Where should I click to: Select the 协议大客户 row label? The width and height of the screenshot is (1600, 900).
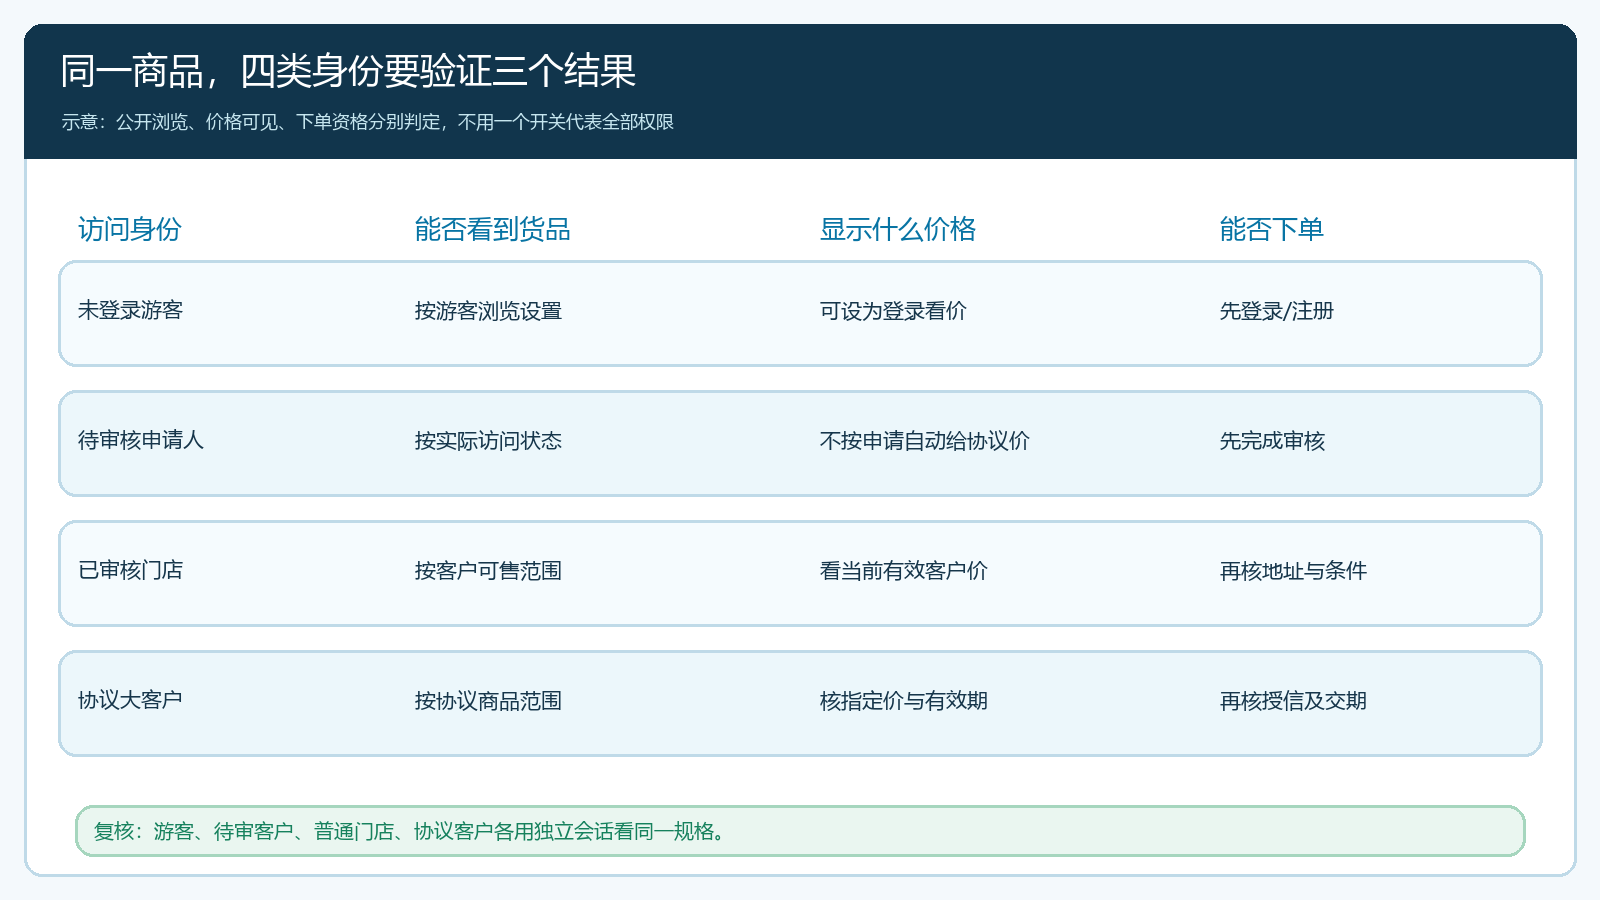(130, 700)
